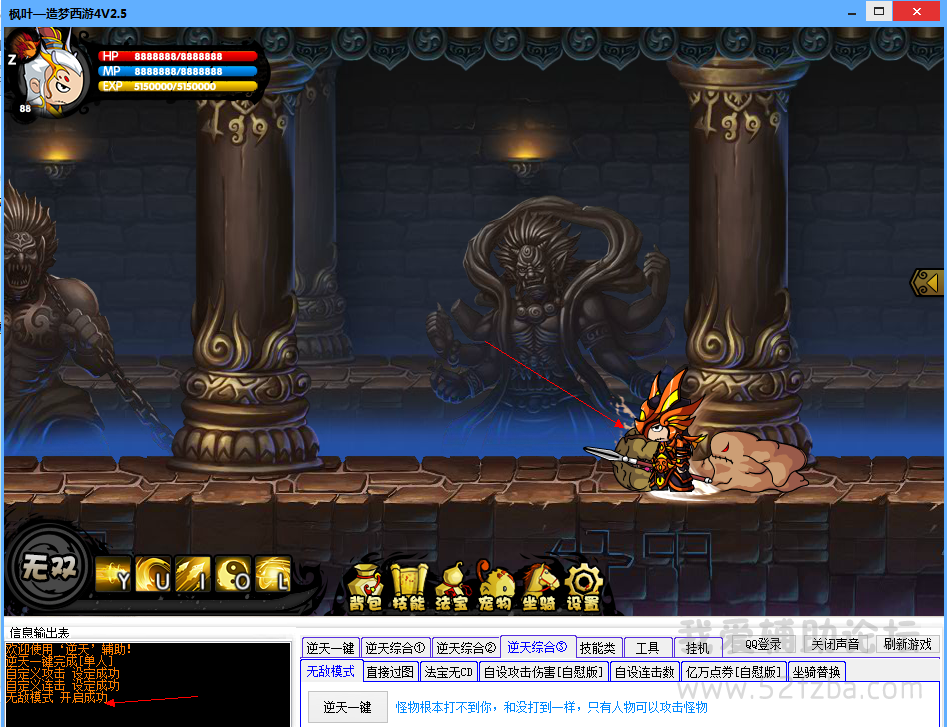Open the 坐骑替换 sub-tab

pyautogui.click(x=817, y=671)
